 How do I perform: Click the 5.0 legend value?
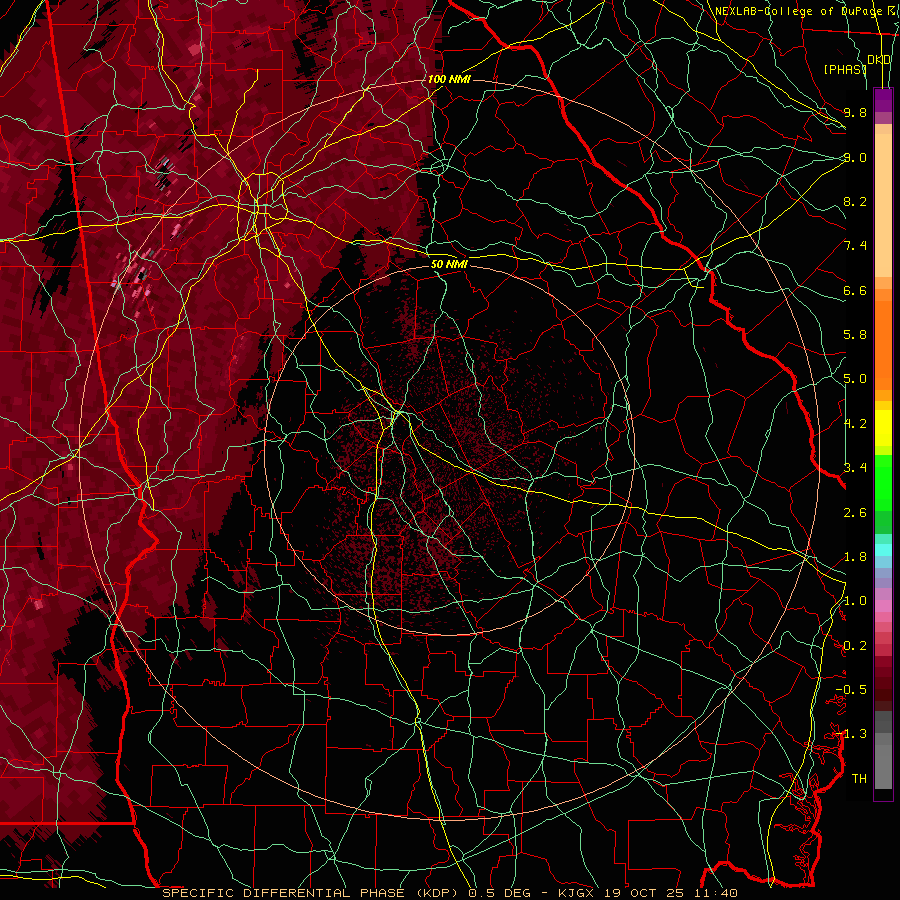pyautogui.click(x=855, y=379)
